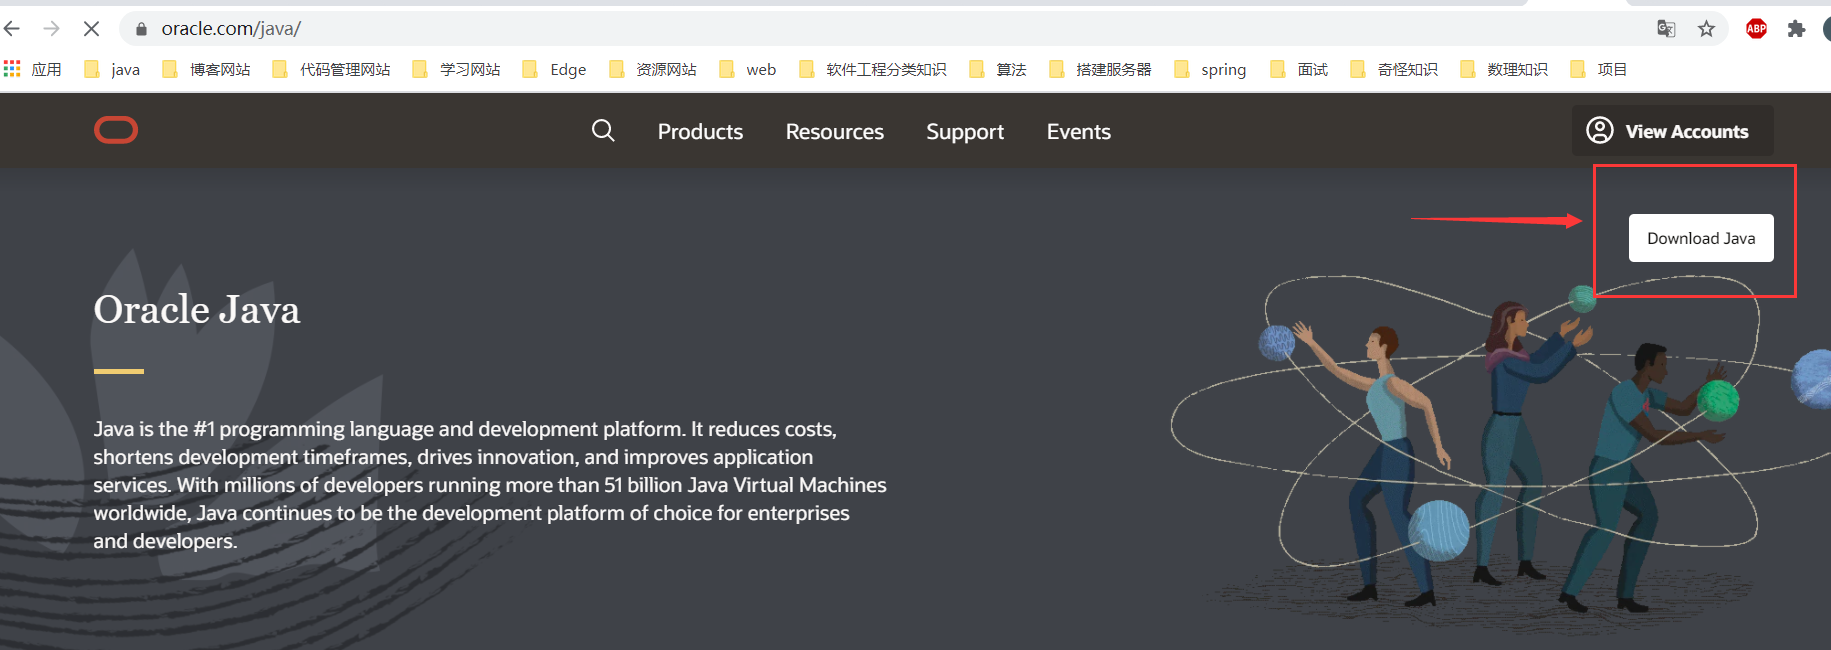1831x650 pixels.
Task: Open the Products menu
Action: tap(700, 131)
